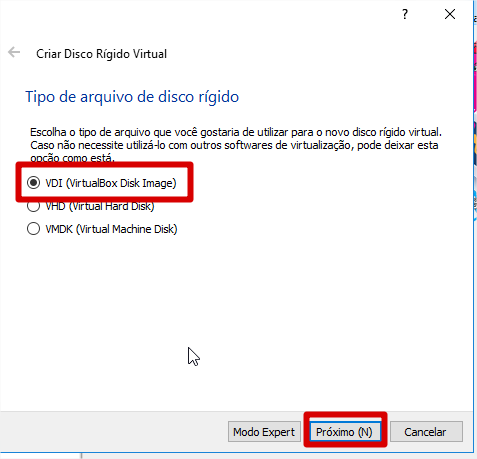Choose the VHD (Virtual Hard Disk) label

(x=100, y=206)
